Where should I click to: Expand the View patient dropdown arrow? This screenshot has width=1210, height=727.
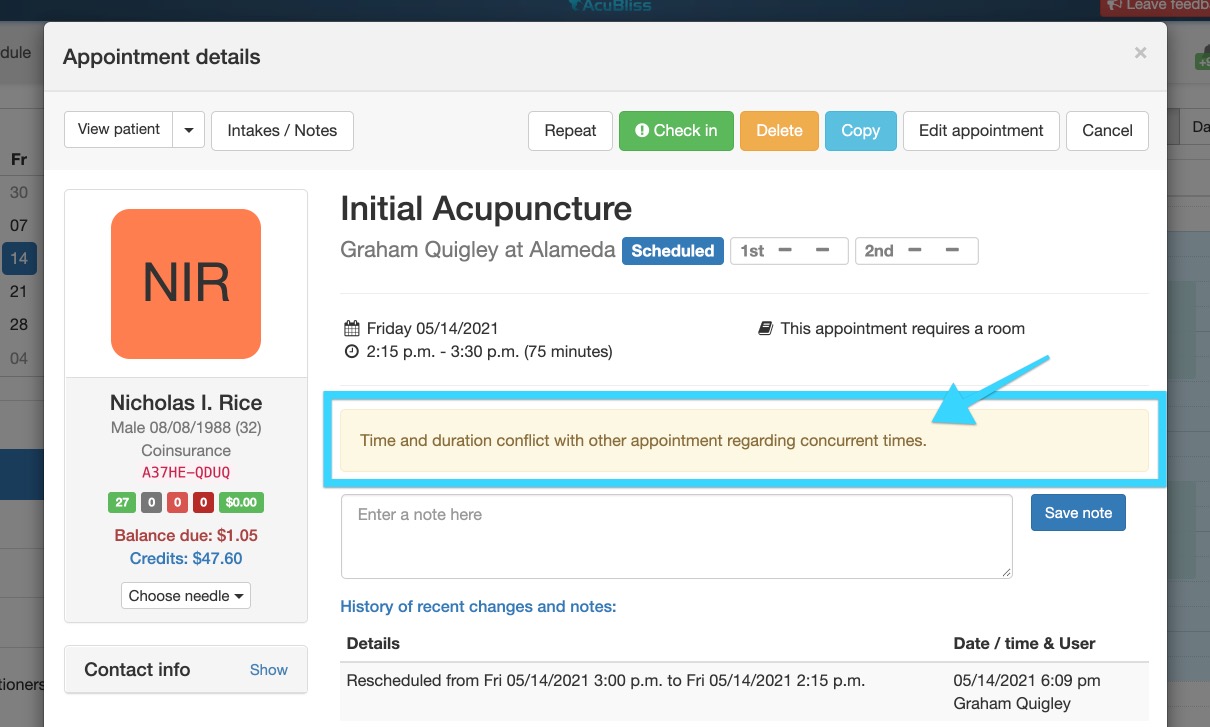189,130
